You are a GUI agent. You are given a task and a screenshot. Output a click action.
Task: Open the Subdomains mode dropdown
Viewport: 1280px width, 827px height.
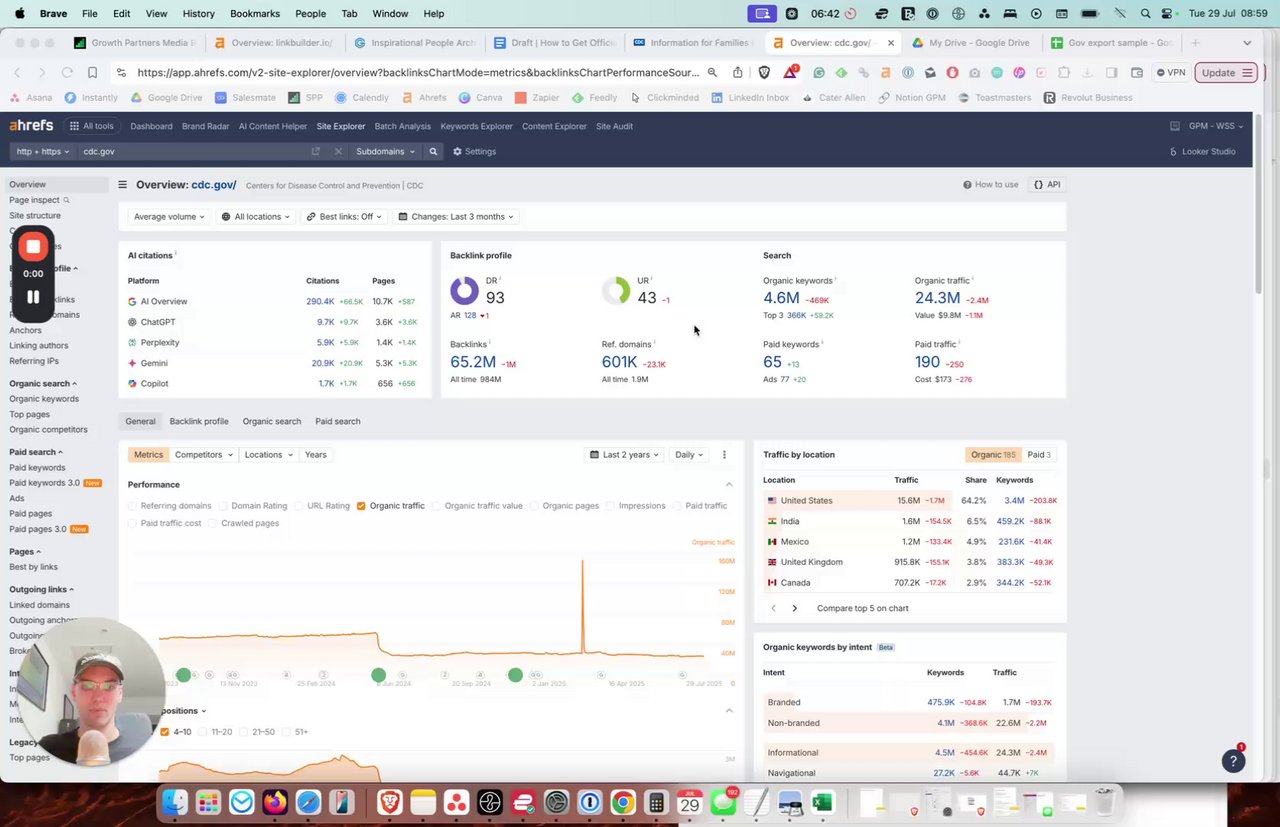(x=385, y=152)
